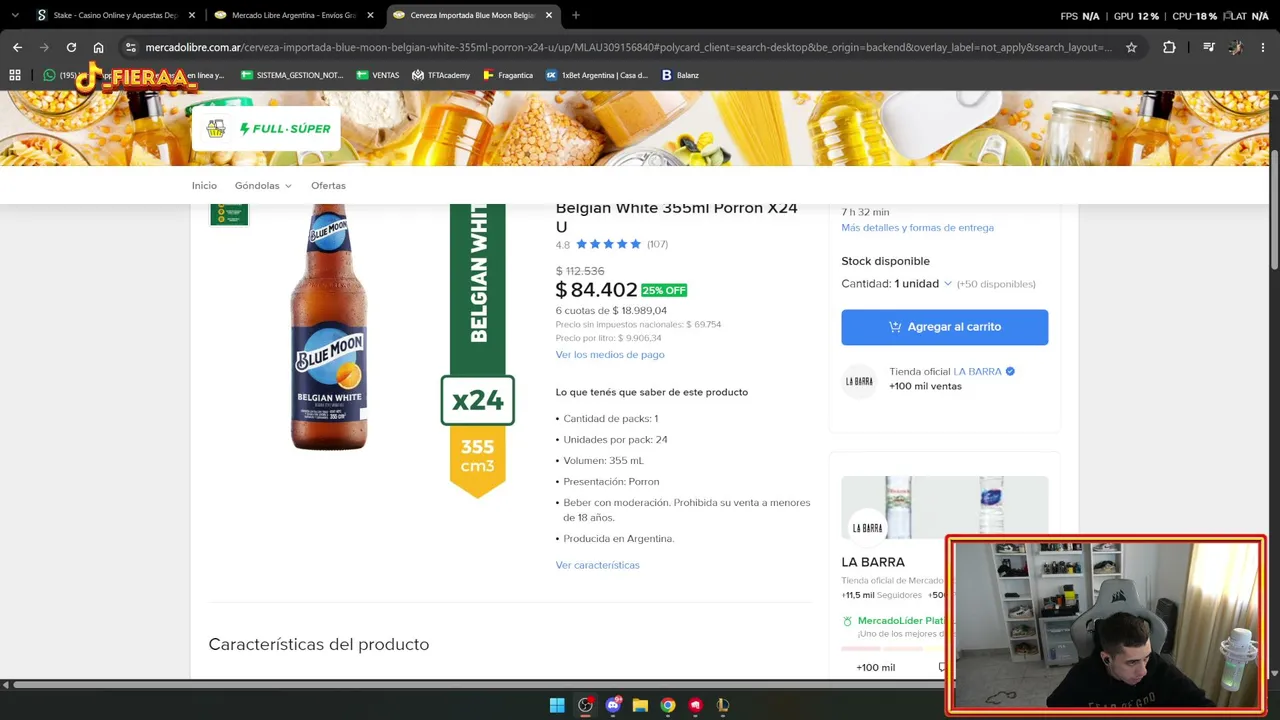
Task: Open the Windows Start menu
Action: point(557,705)
